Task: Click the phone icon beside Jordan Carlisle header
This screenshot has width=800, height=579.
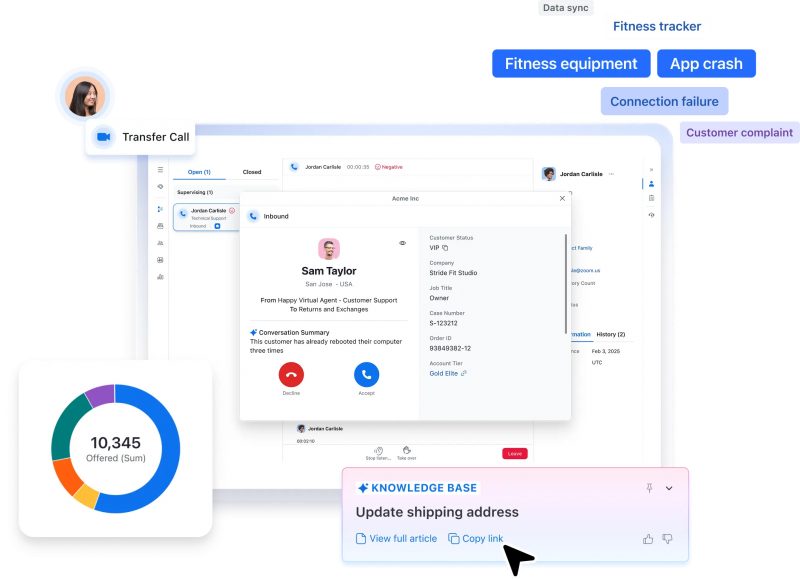Action: click(x=294, y=167)
